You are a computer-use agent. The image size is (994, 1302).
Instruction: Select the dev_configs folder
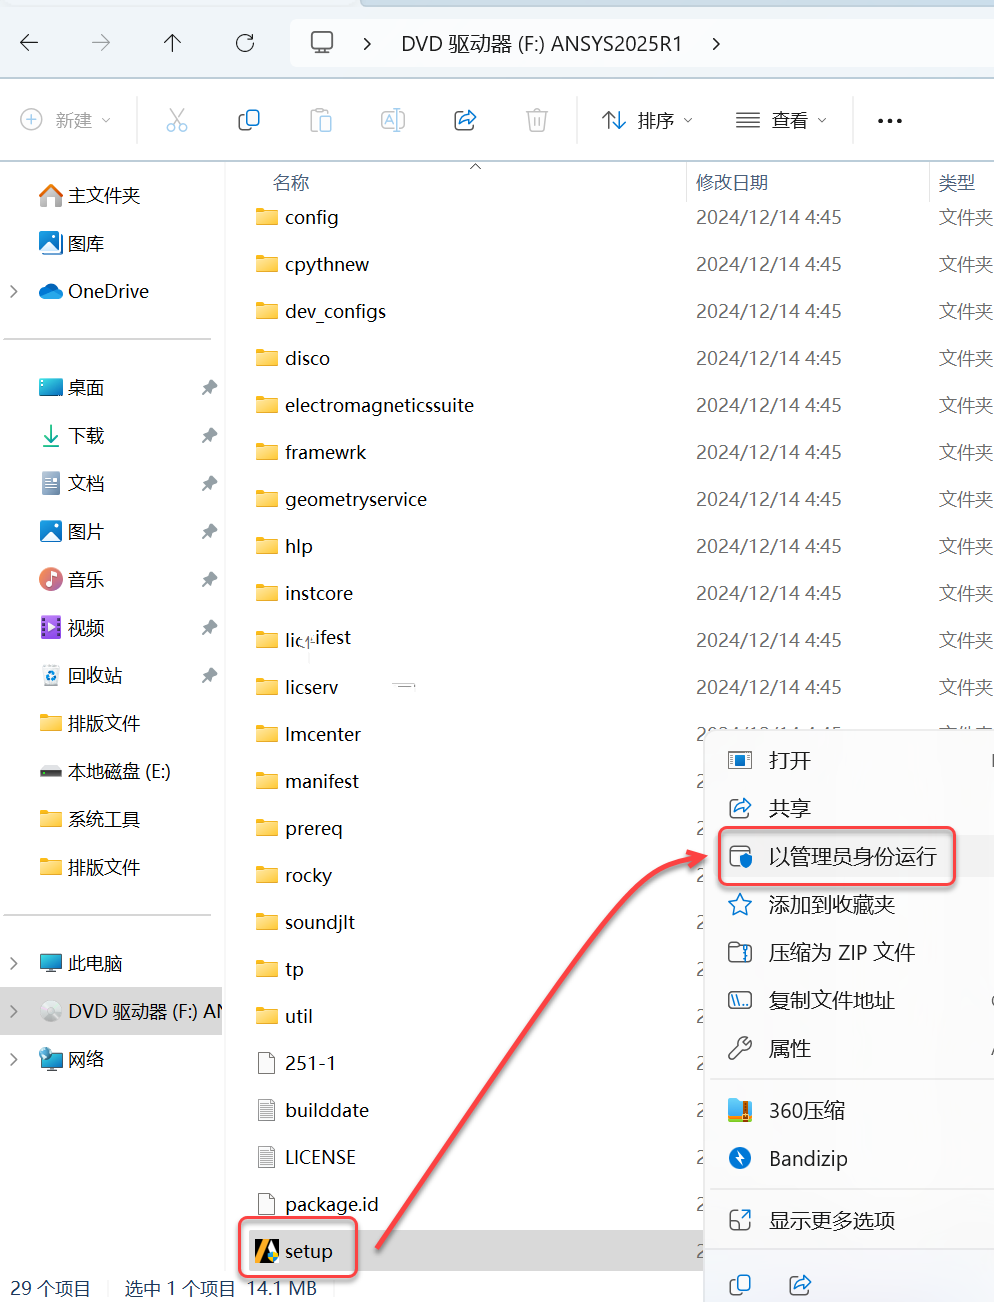tap(335, 311)
